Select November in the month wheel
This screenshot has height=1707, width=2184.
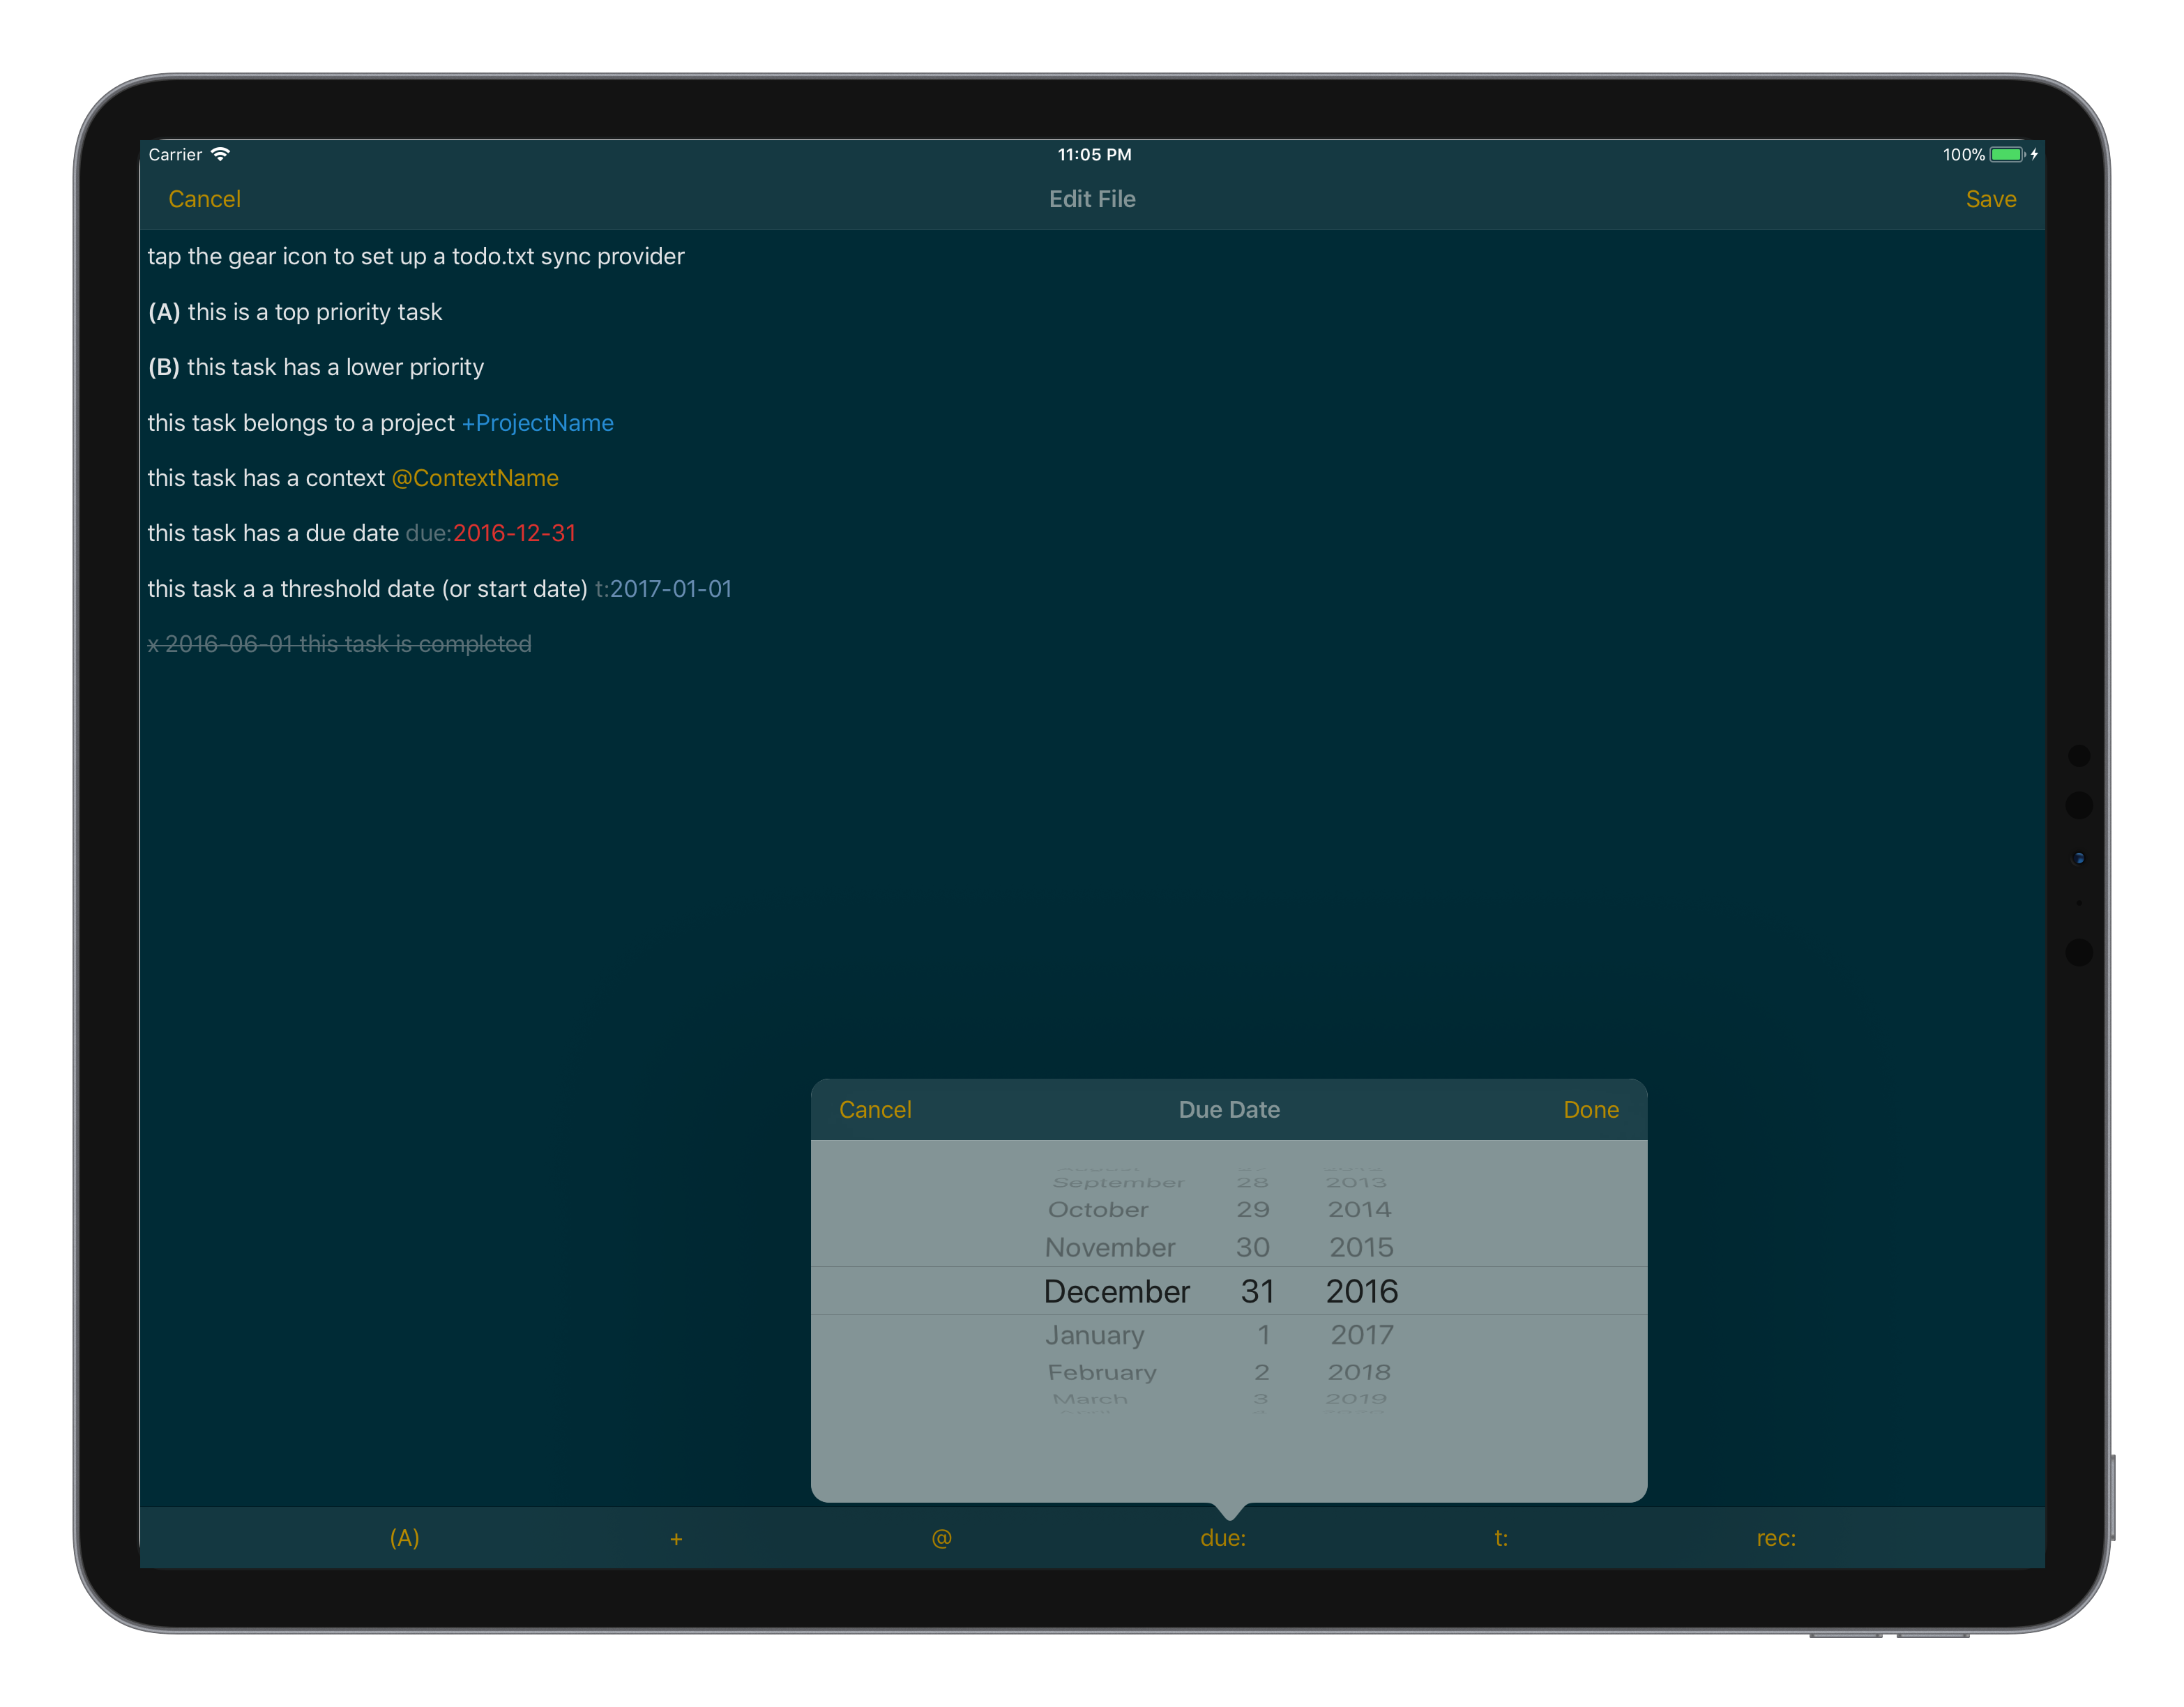pos(1110,1247)
